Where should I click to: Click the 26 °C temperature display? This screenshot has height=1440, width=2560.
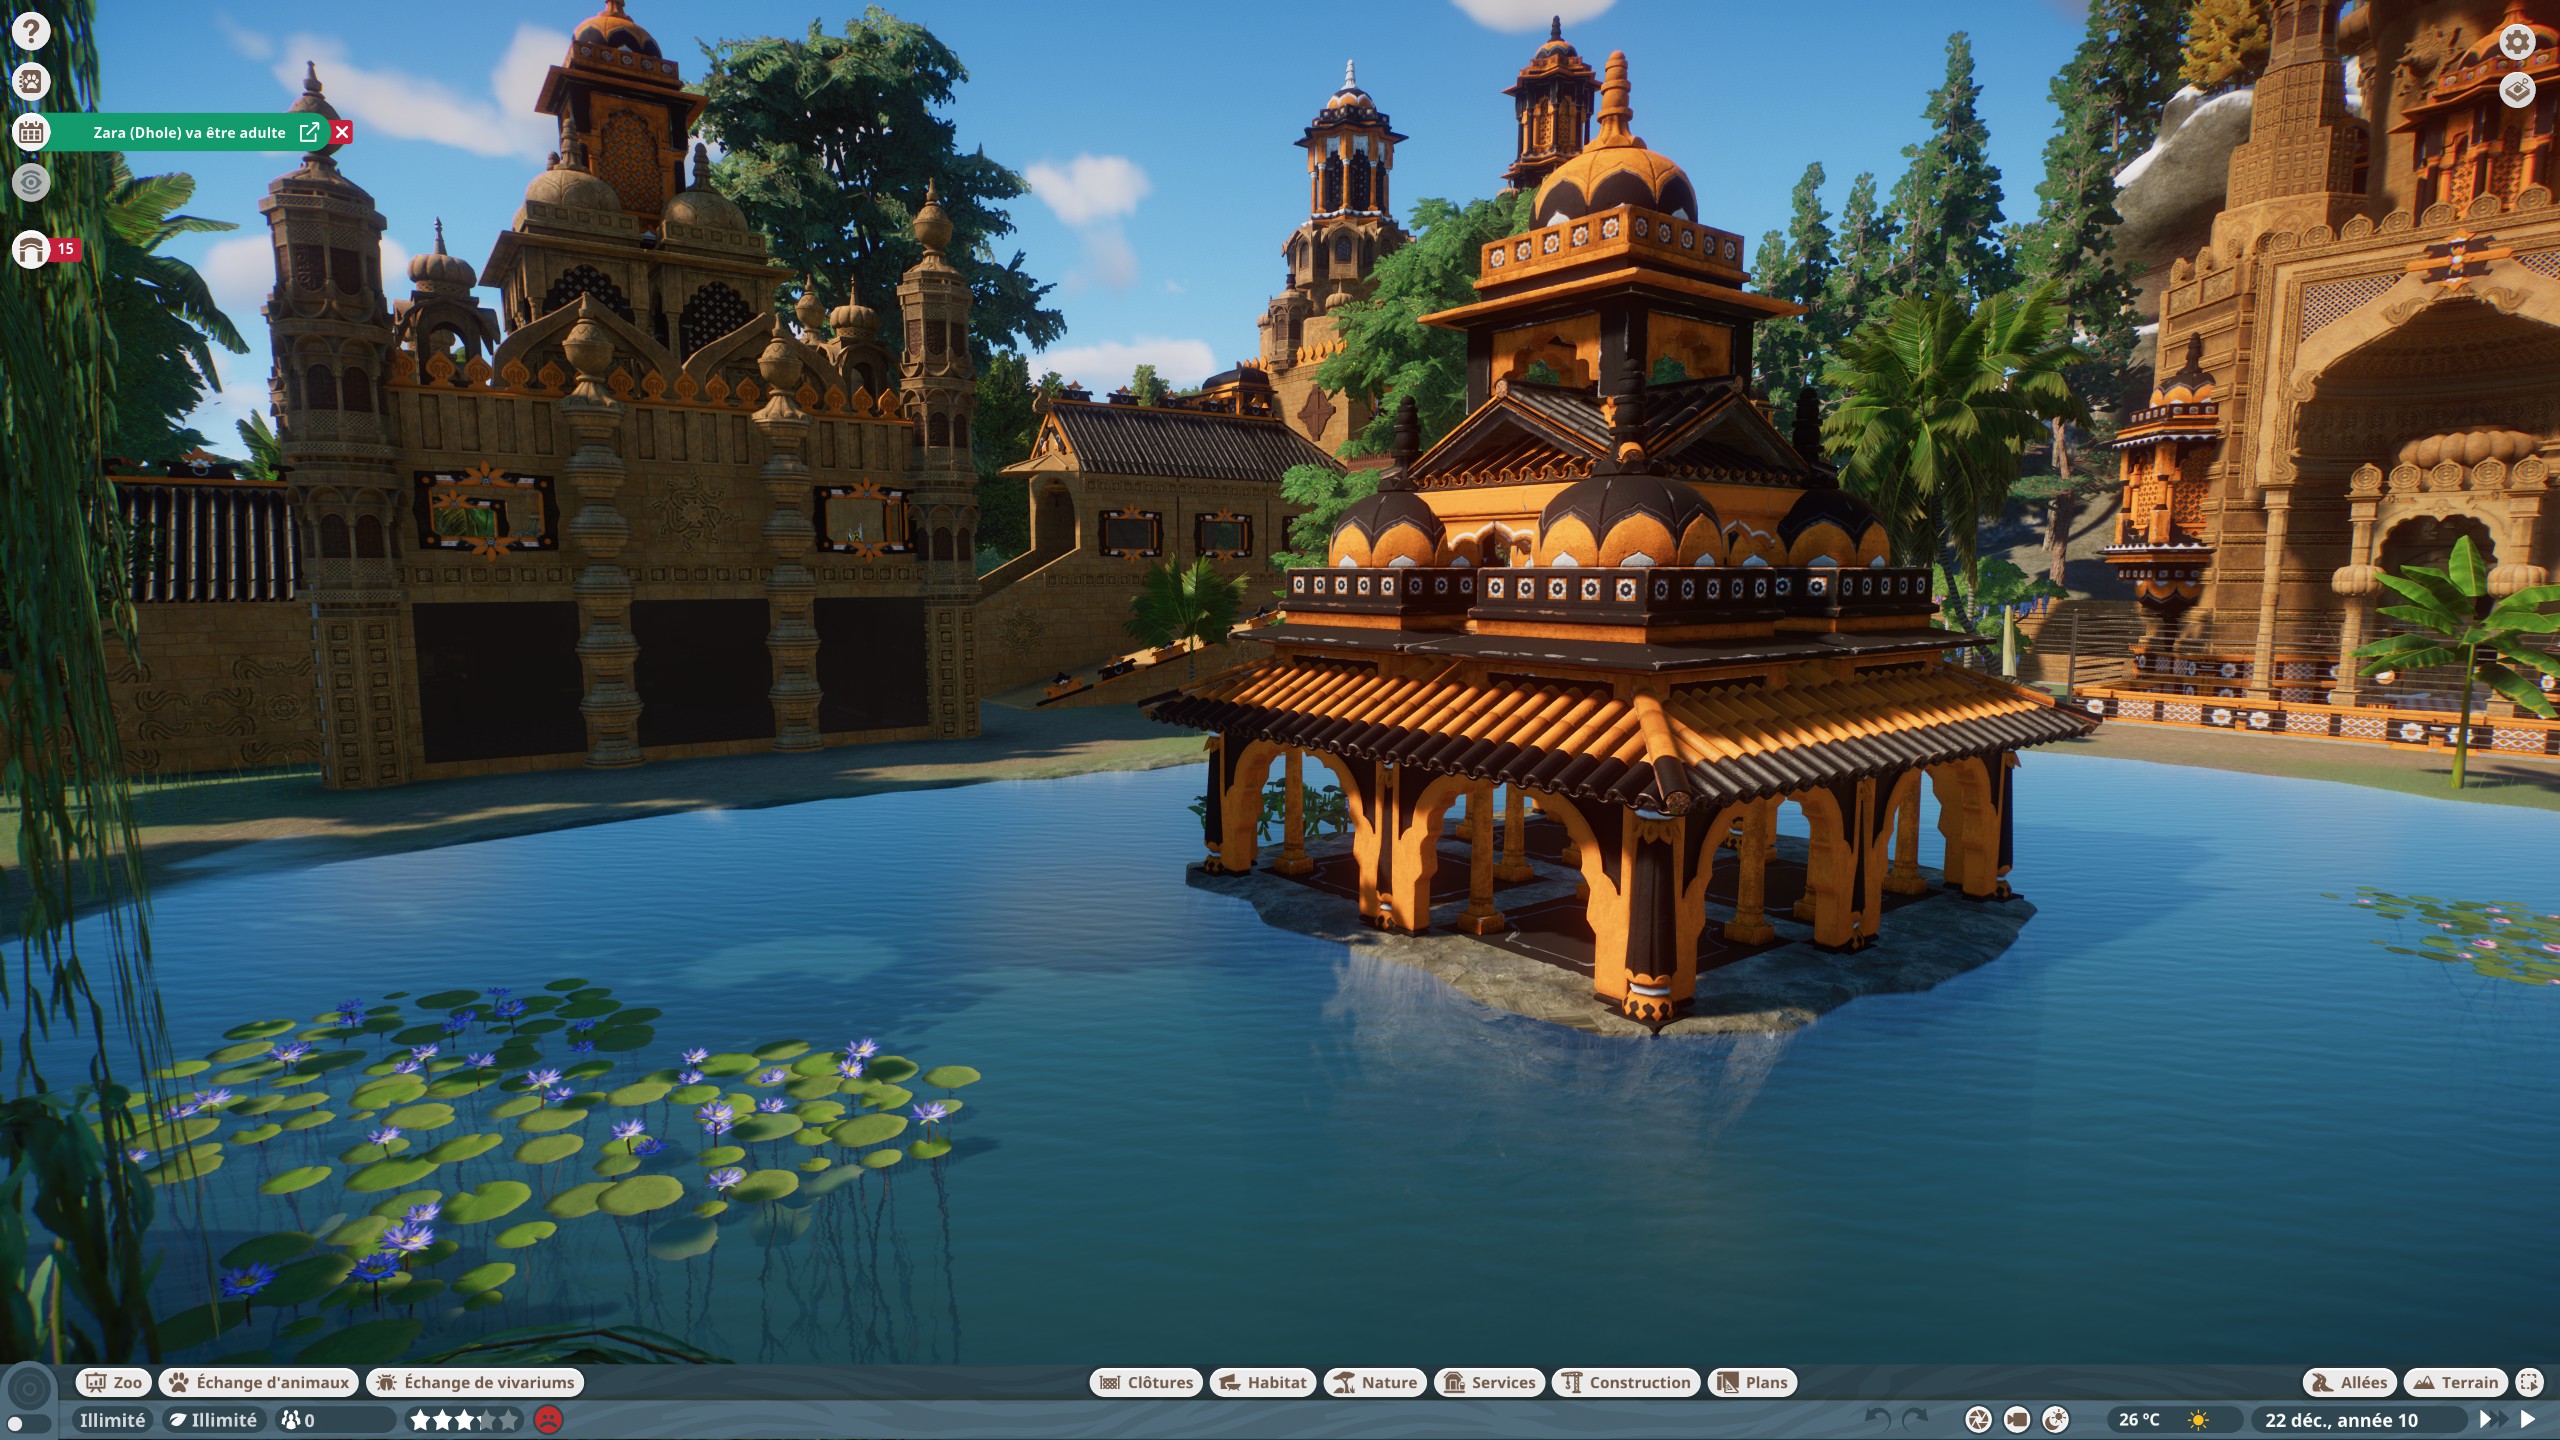coord(2139,1420)
